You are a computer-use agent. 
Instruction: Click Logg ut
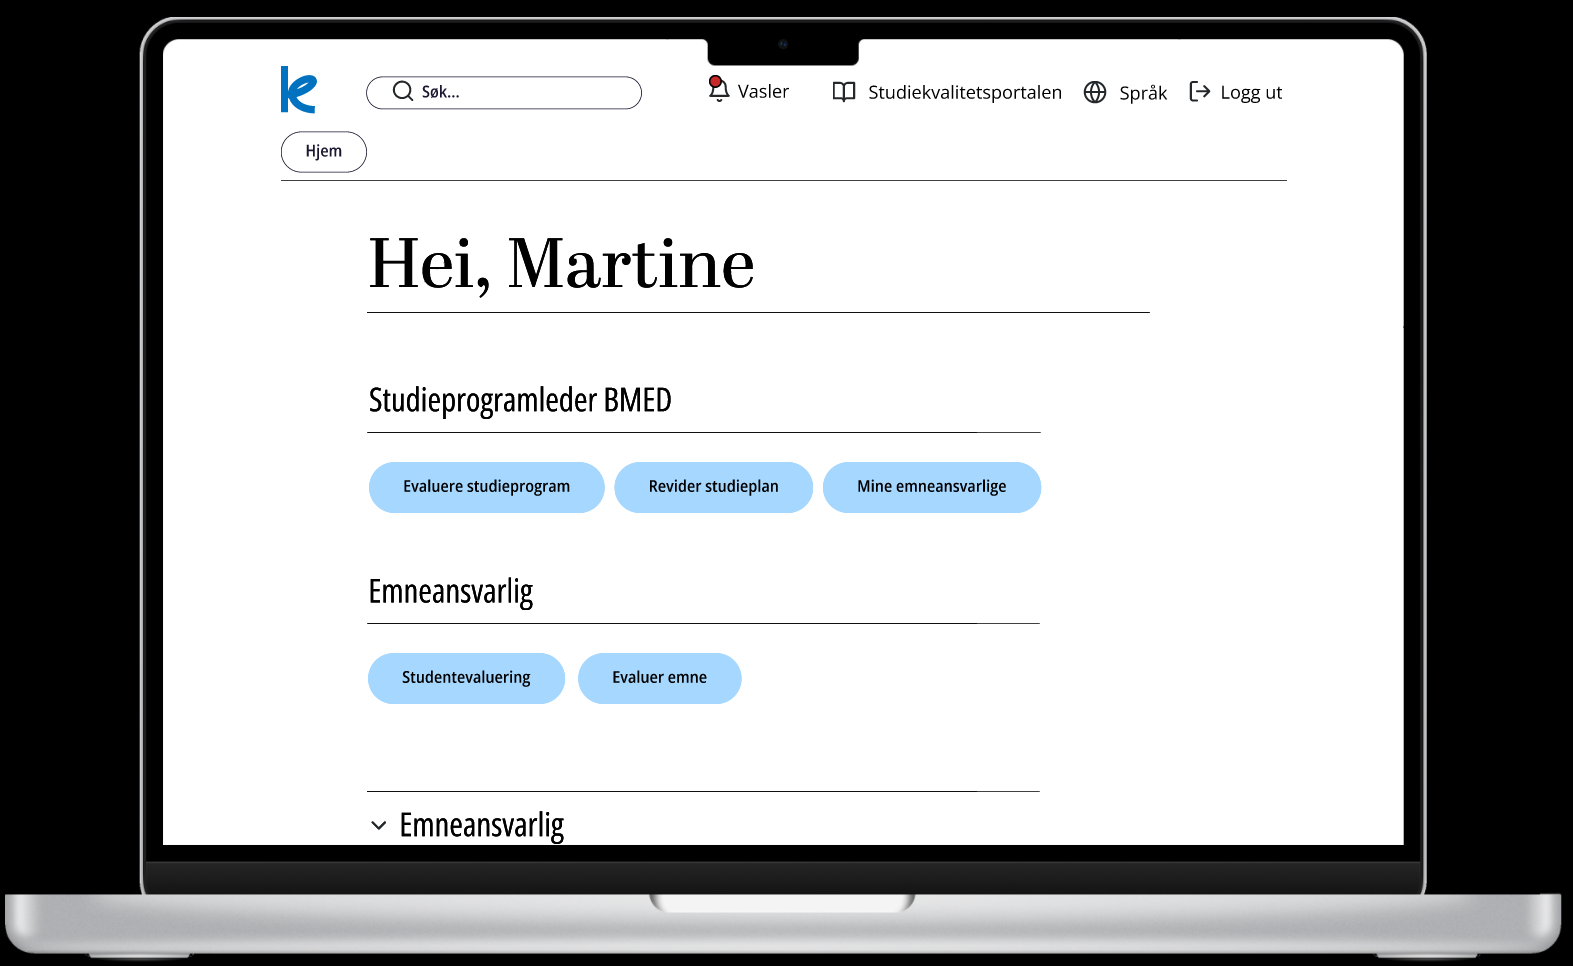[1251, 93]
